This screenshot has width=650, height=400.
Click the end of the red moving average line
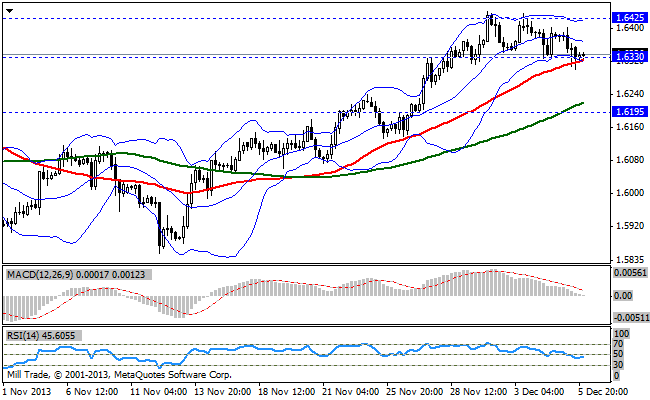pos(583,60)
